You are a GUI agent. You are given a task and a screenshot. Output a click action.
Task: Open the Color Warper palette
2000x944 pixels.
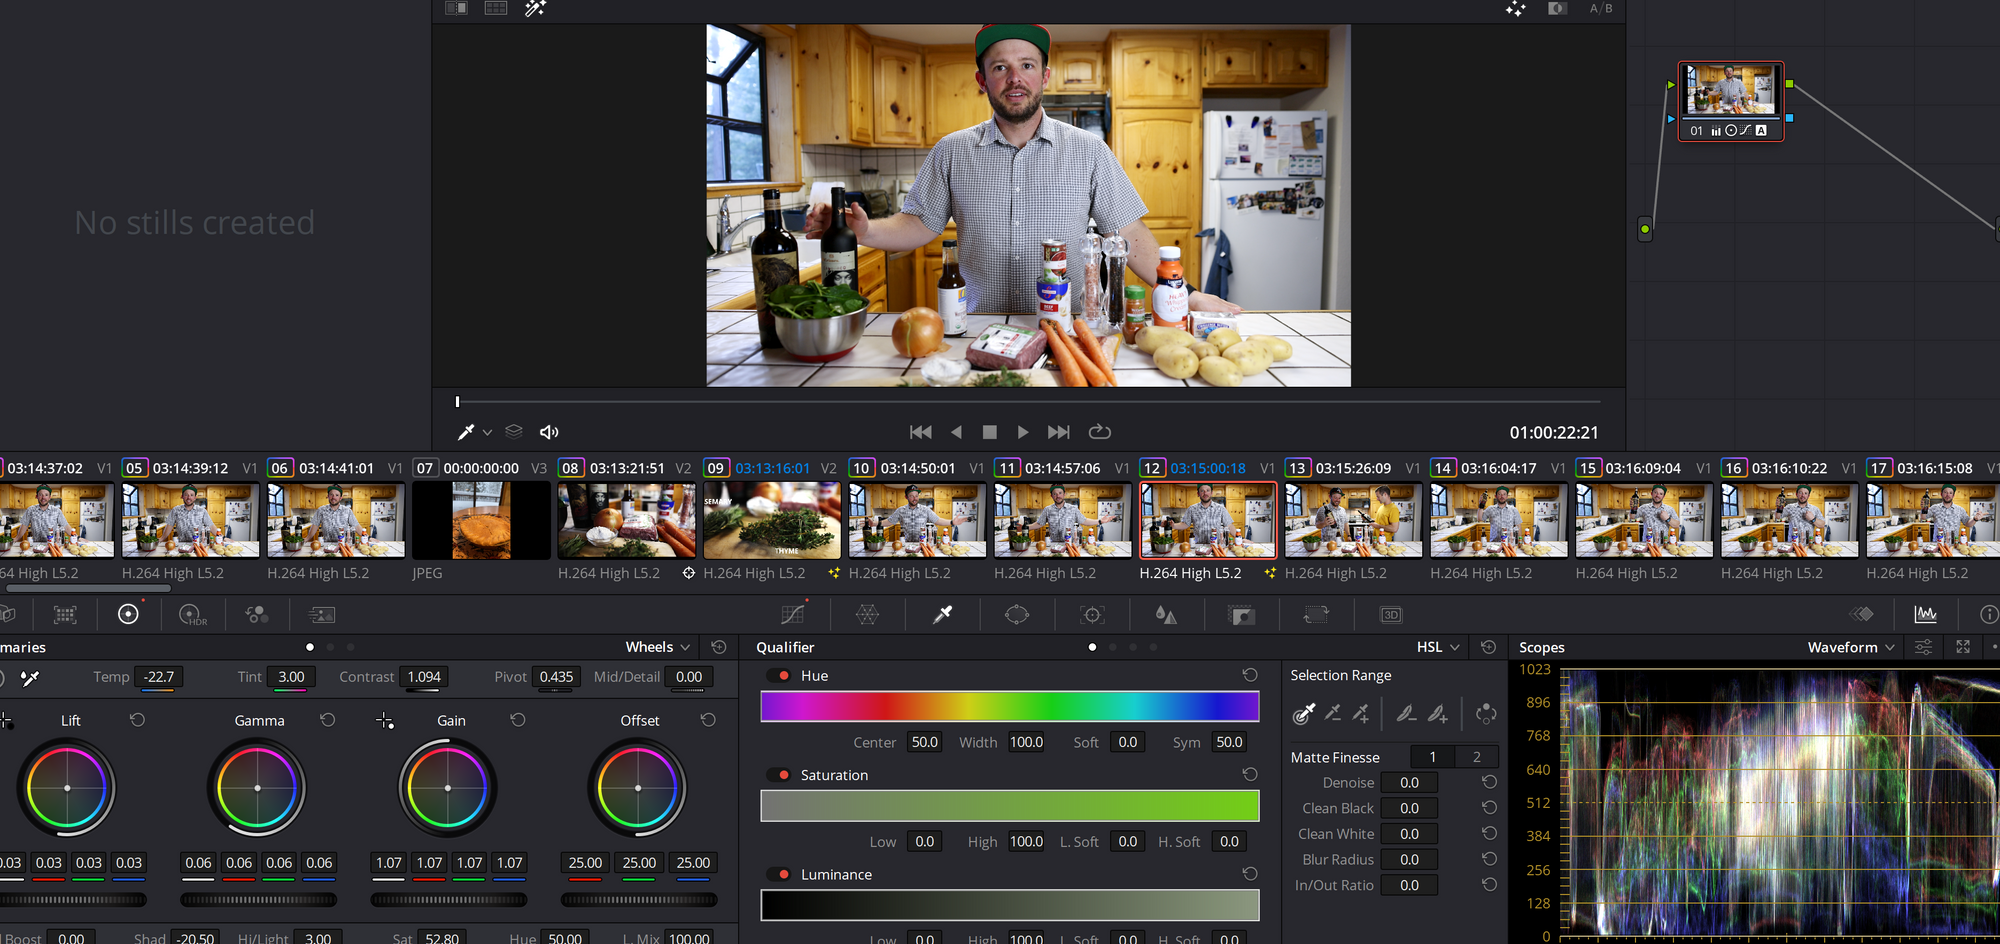867,615
